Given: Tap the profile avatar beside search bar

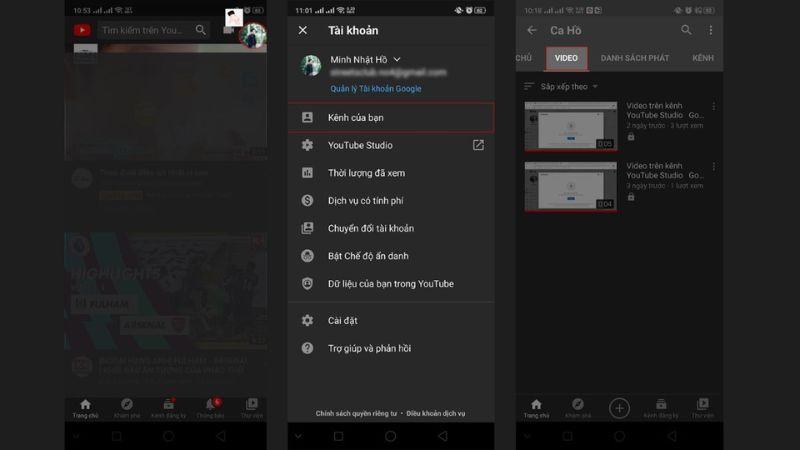Looking at the screenshot, I should point(253,34).
